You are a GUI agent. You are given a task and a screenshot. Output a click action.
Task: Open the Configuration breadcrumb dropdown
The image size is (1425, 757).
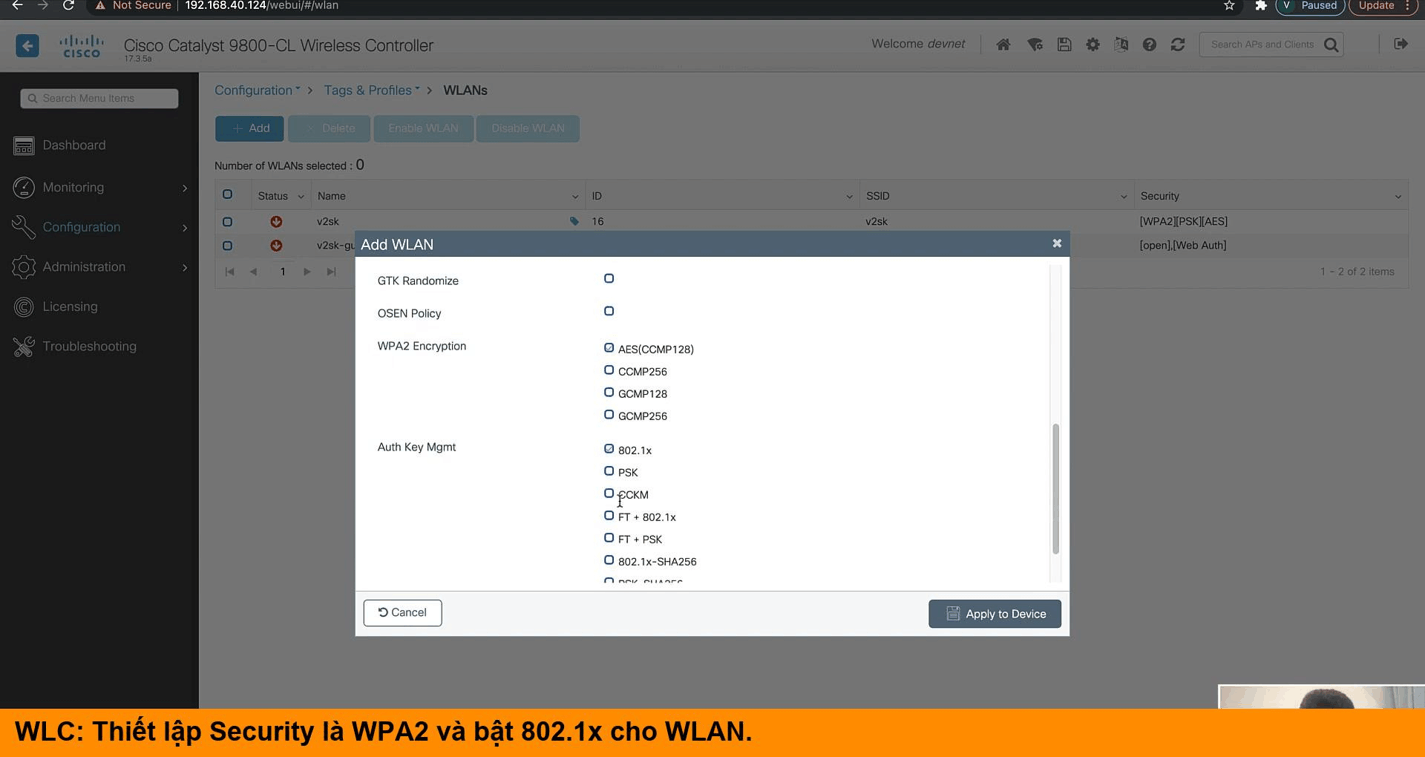click(x=257, y=90)
